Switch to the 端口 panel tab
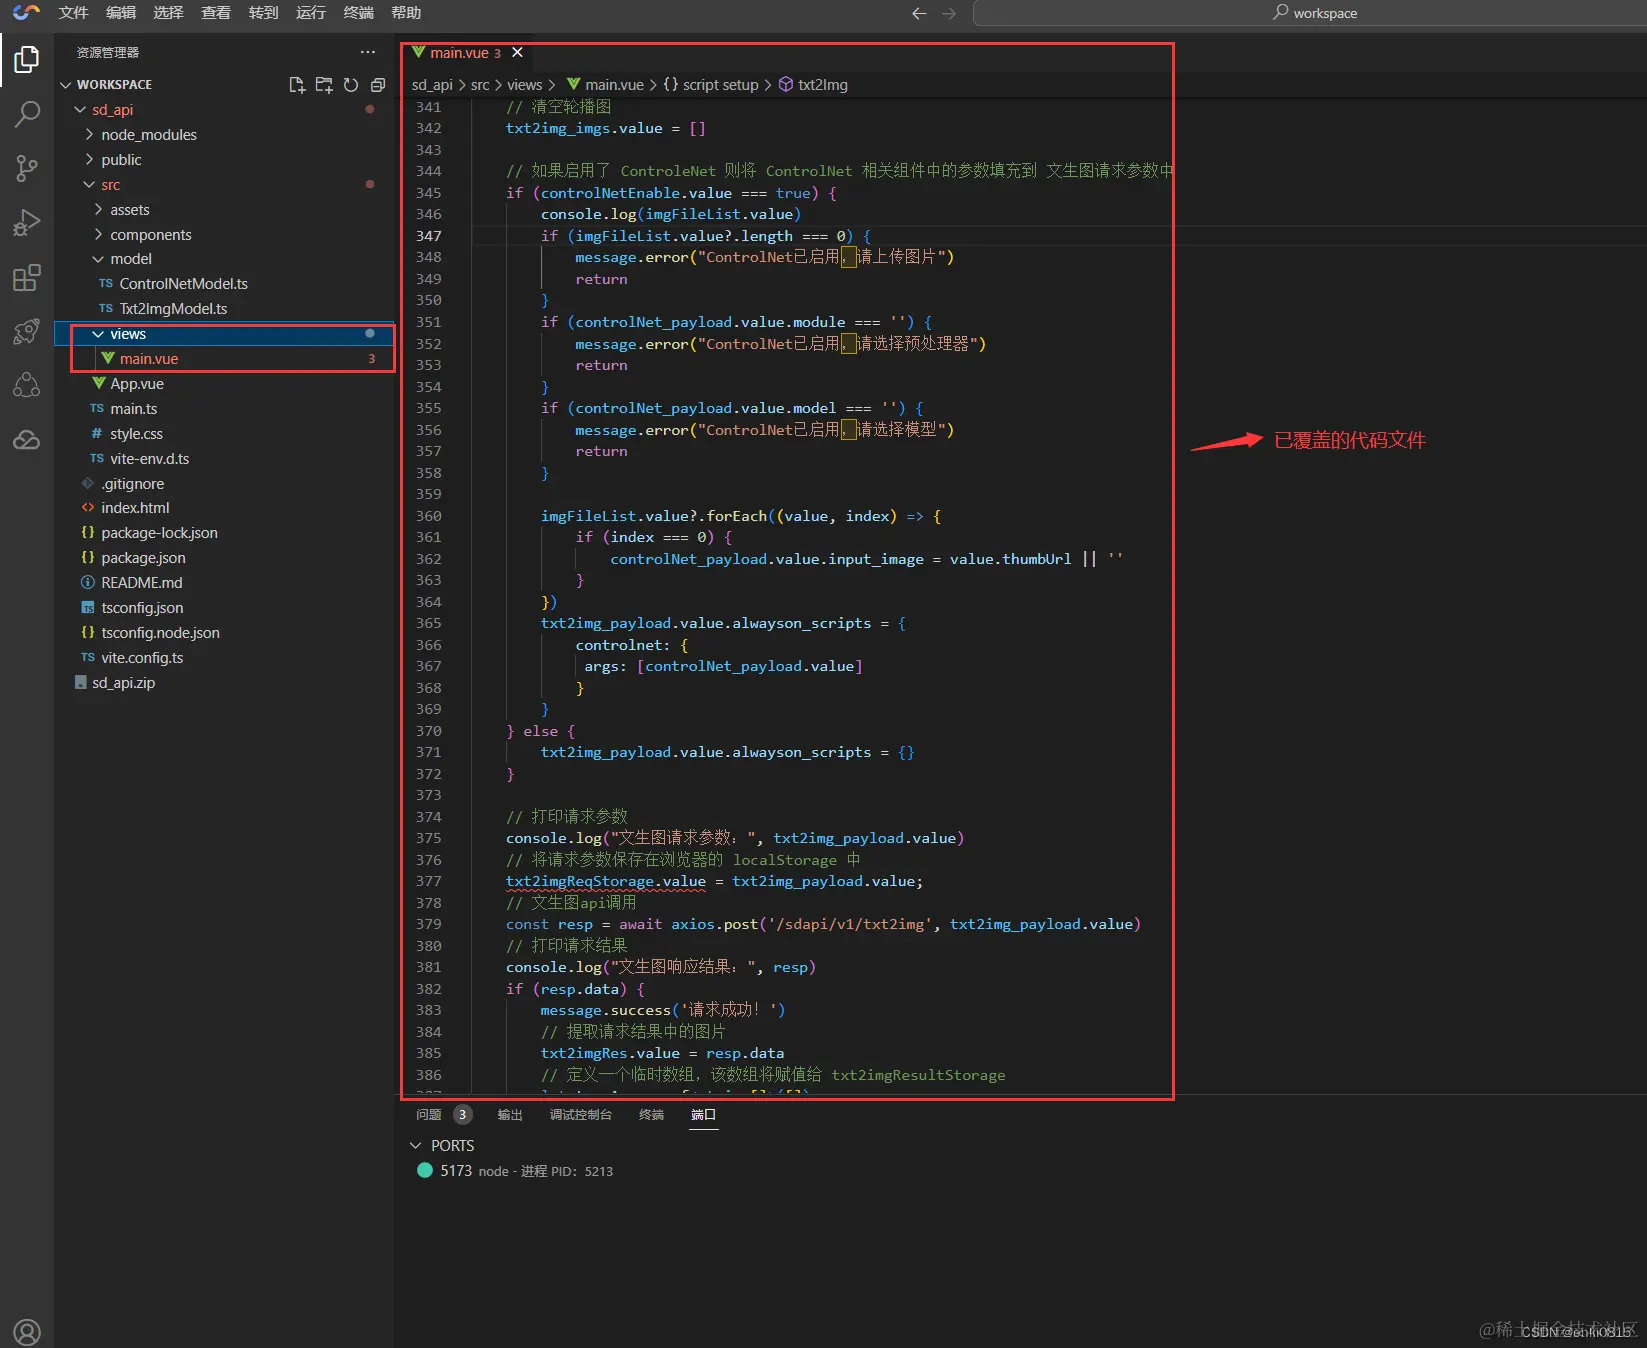1647x1348 pixels. [704, 1115]
